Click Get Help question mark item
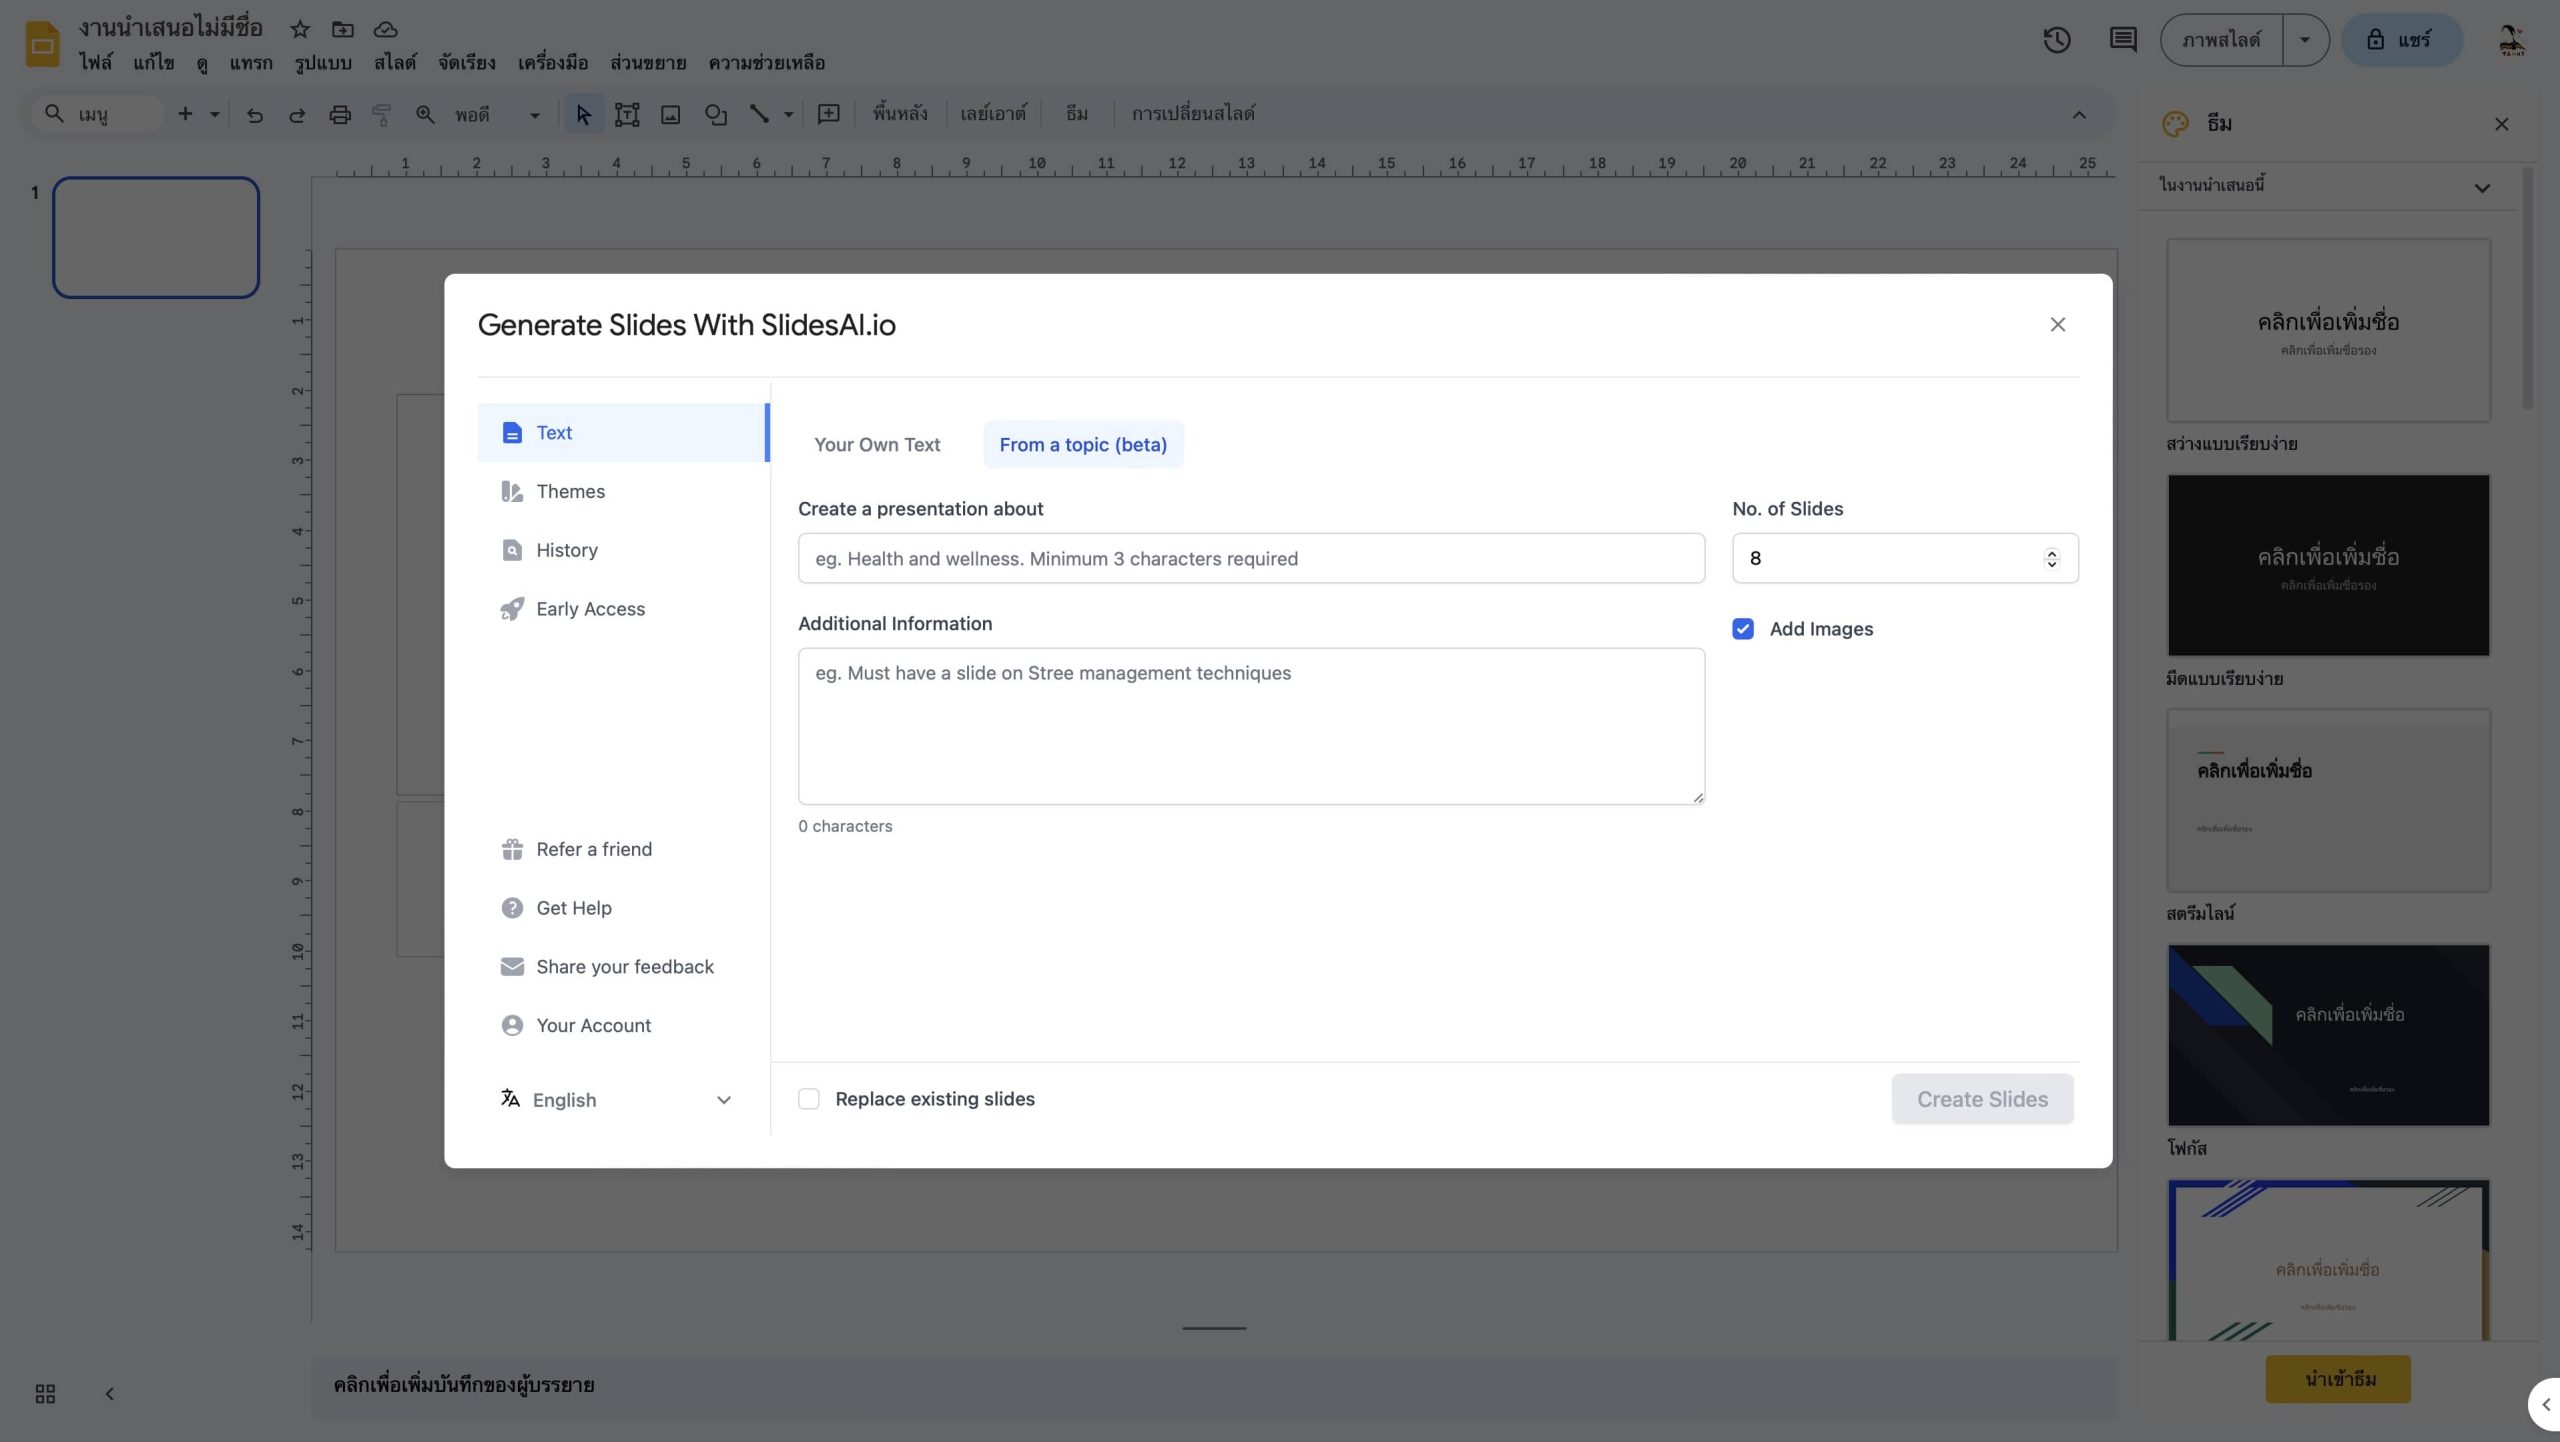Screen dimensions: 2560x1442 pyautogui.click(x=573, y=908)
